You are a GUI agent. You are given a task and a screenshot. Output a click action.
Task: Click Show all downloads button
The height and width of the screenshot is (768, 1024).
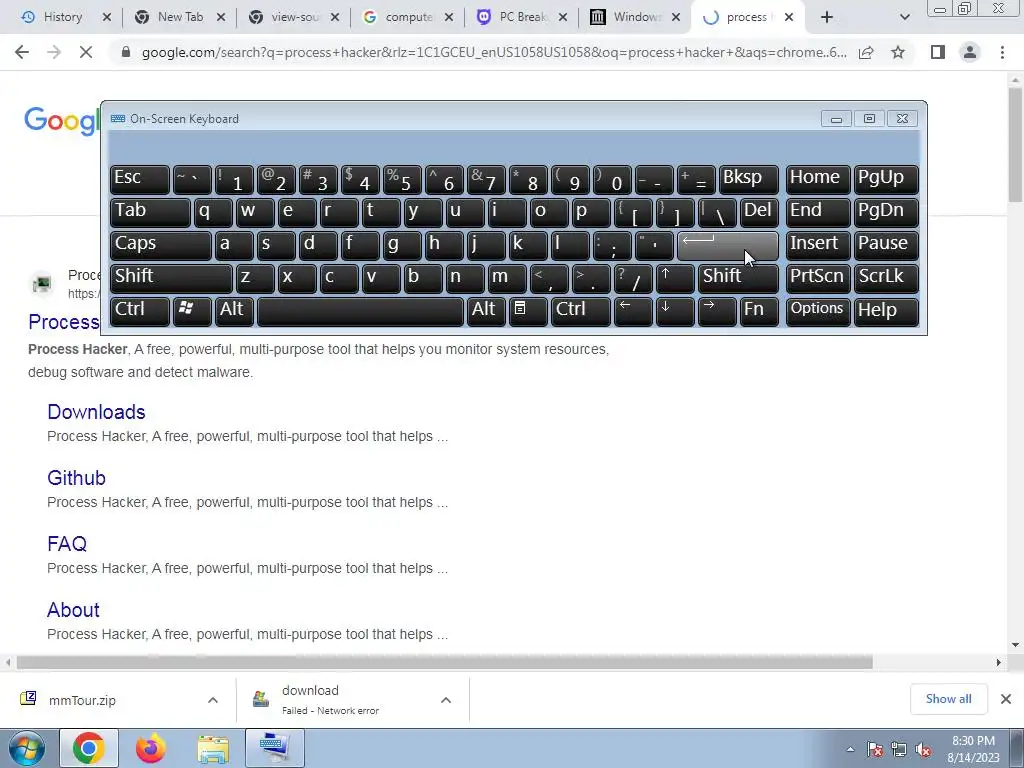click(948, 699)
